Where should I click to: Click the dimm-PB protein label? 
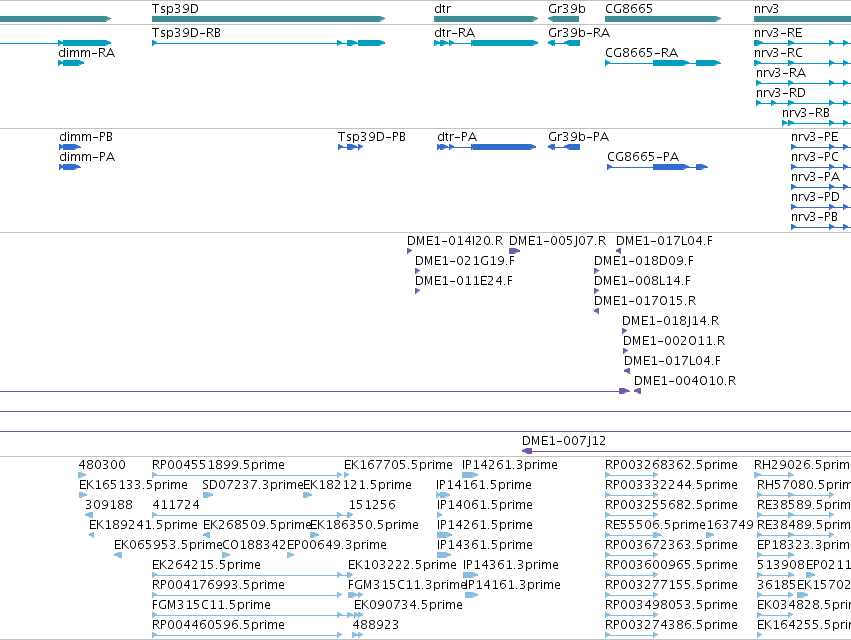[86, 137]
